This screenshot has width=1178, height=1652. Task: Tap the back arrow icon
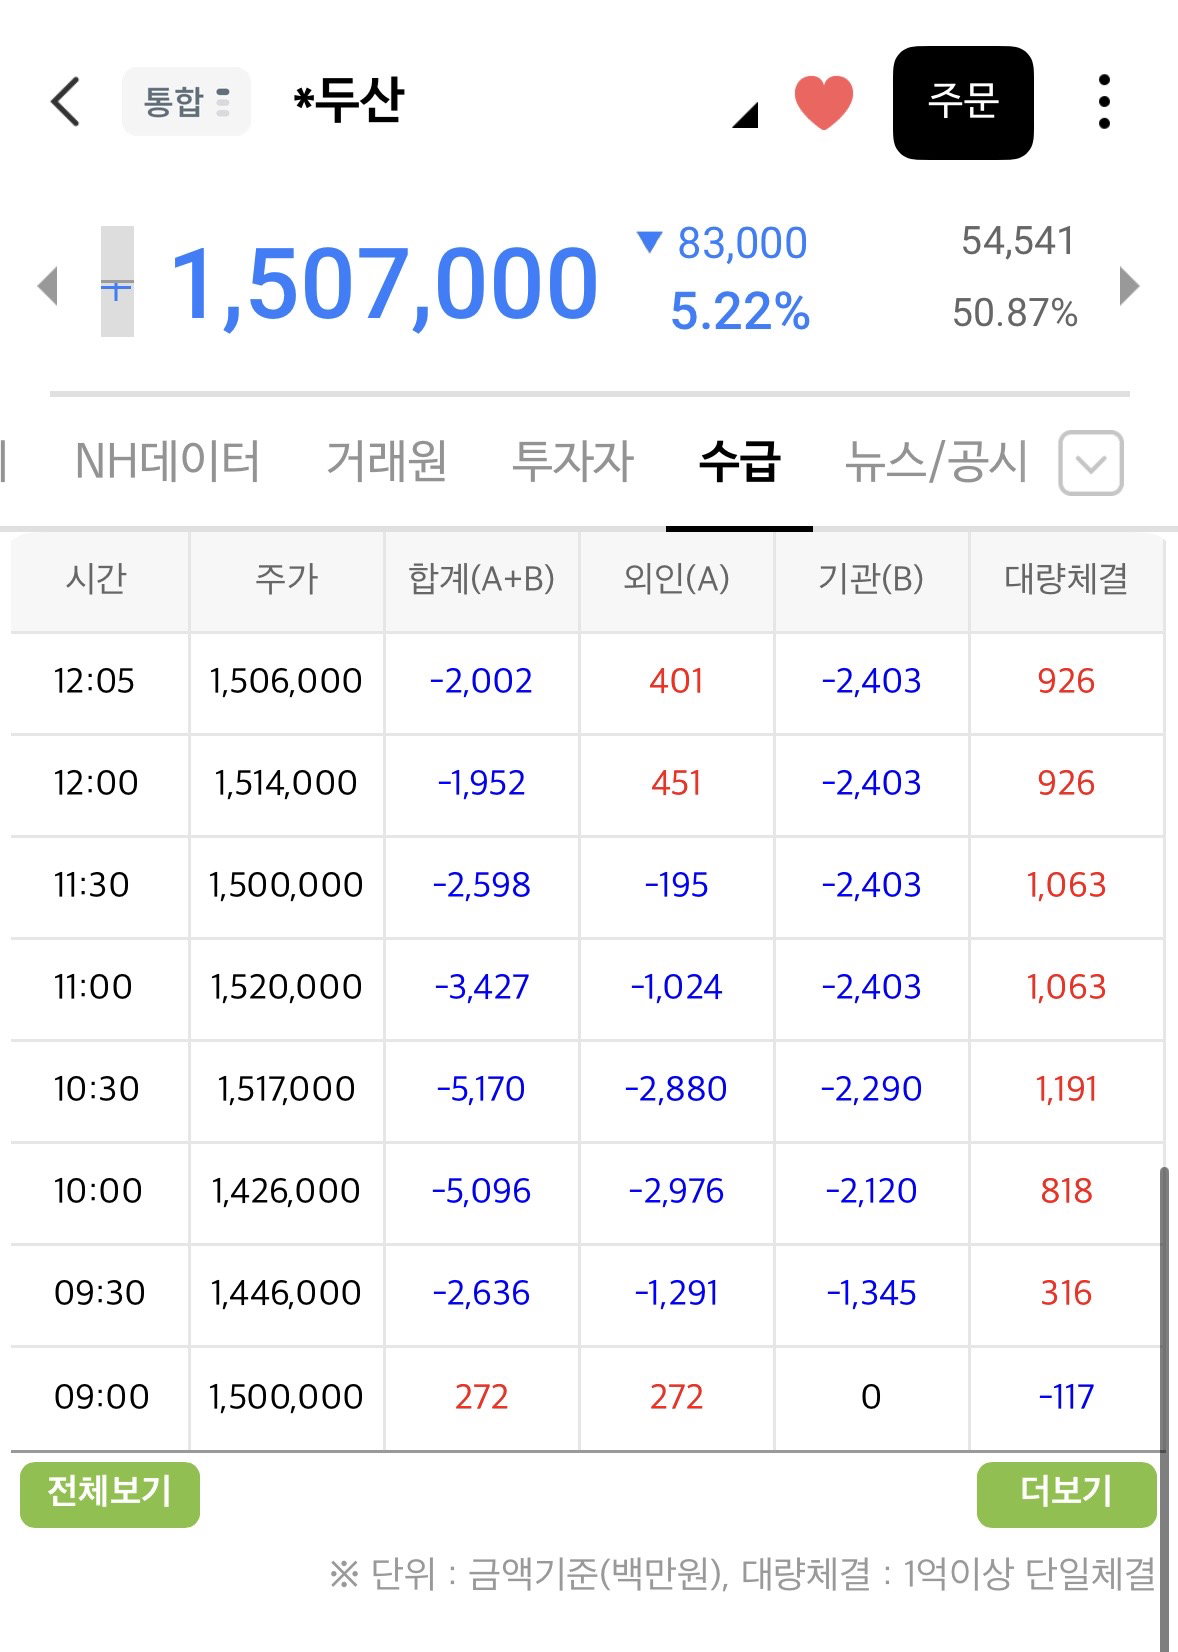pyautogui.click(x=65, y=102)
